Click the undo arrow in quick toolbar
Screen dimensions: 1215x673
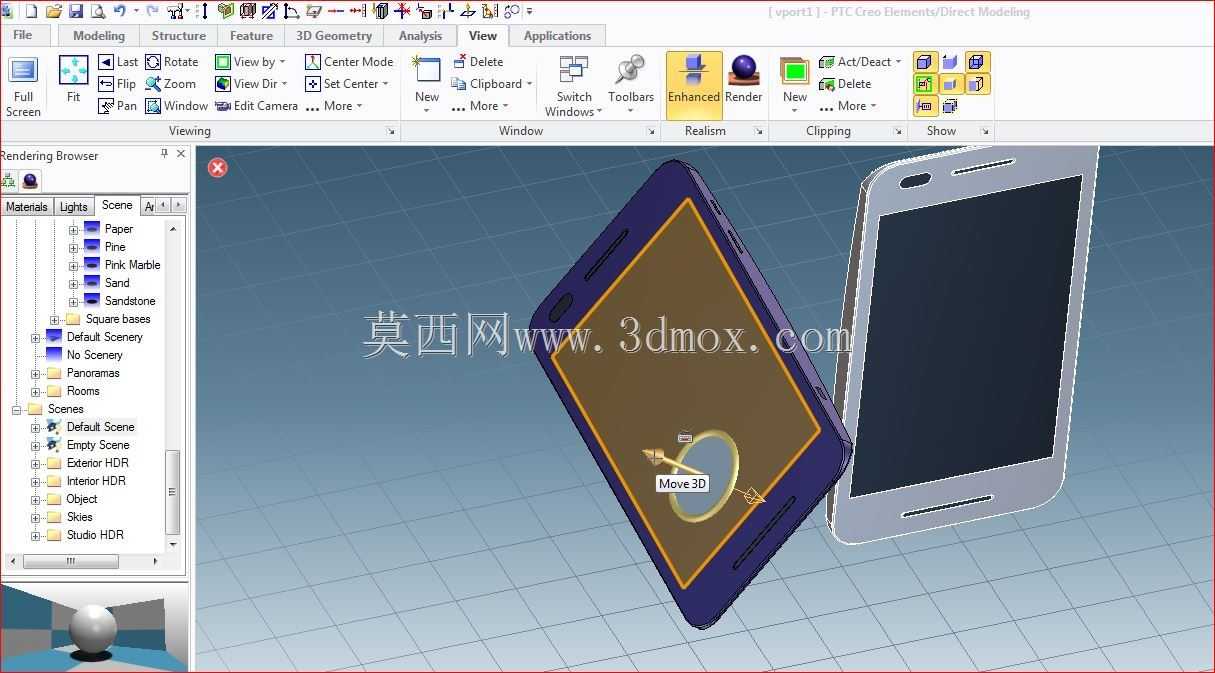tap(119, 12)
